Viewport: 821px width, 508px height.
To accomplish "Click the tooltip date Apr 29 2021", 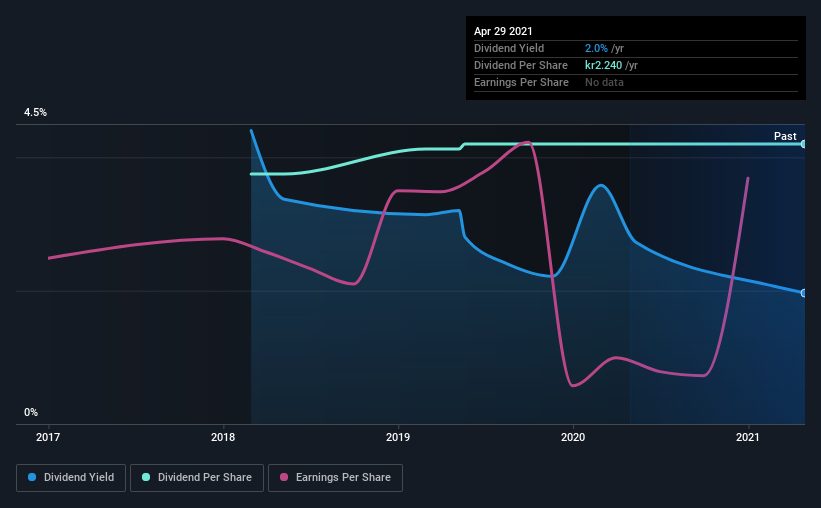I will point(503,31).
